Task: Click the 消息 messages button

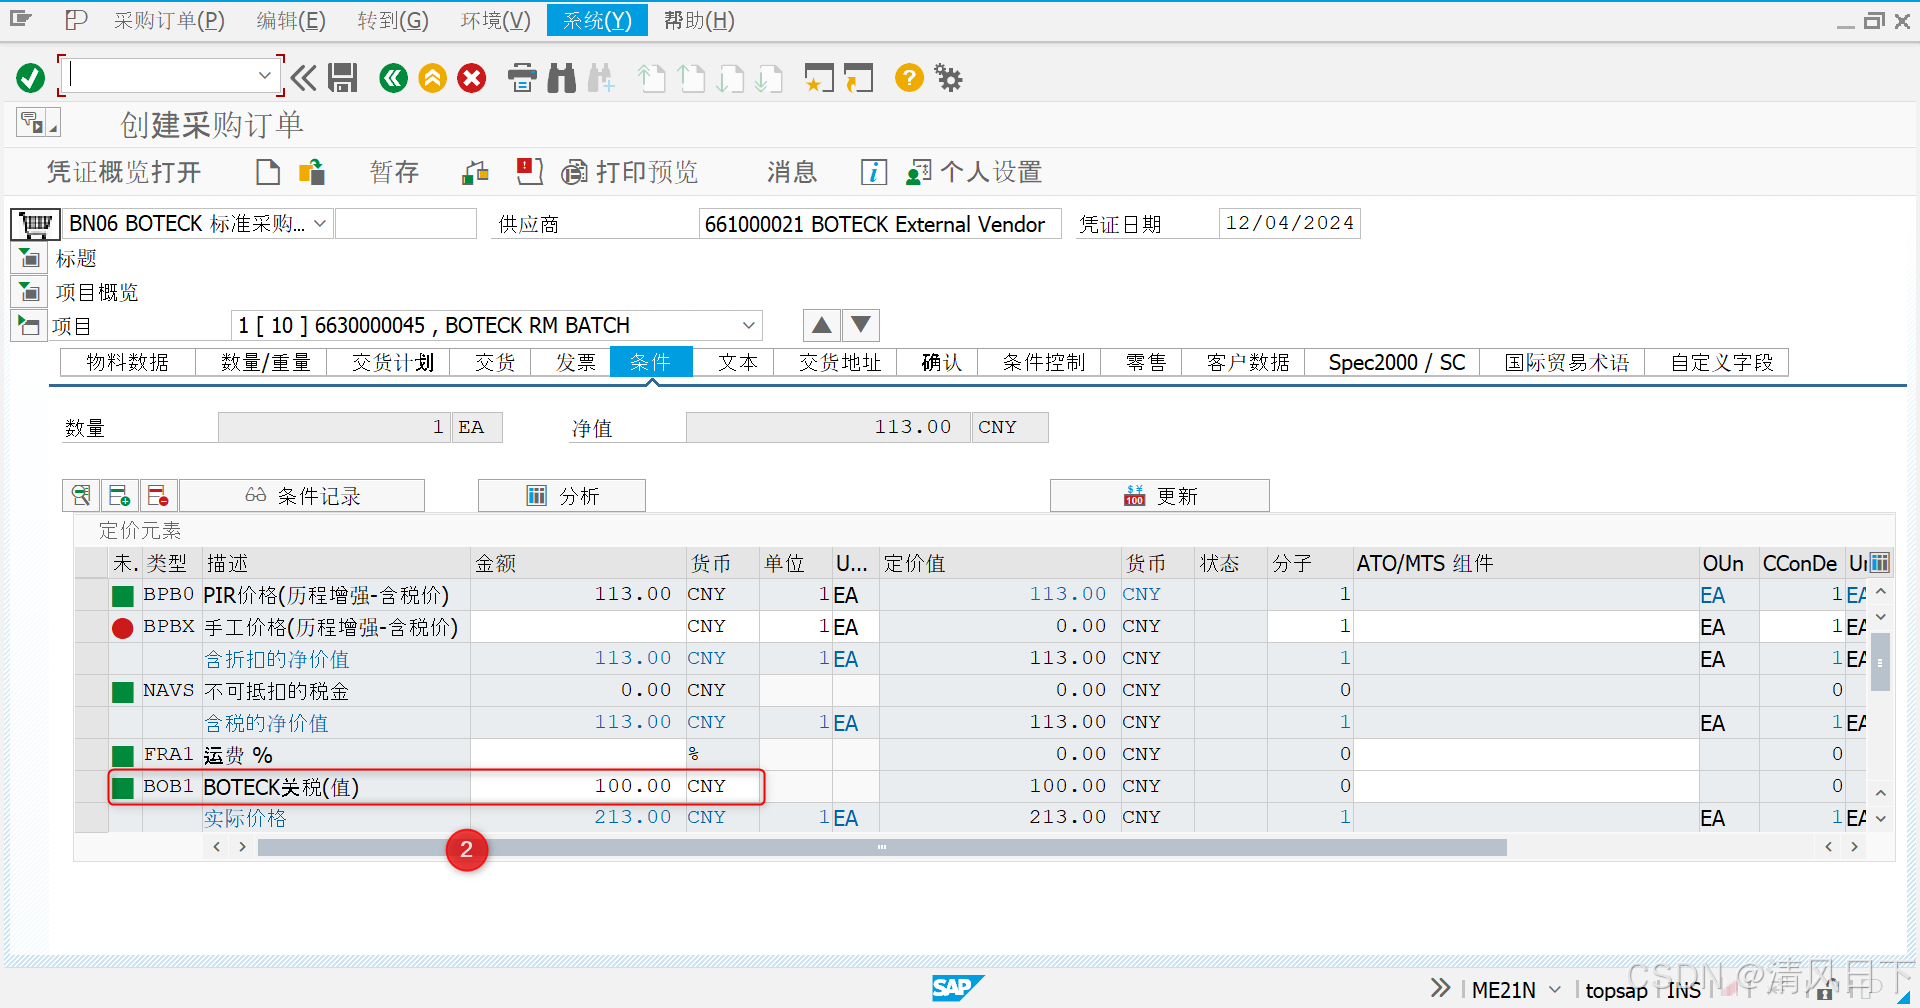Action: [792, 172]
